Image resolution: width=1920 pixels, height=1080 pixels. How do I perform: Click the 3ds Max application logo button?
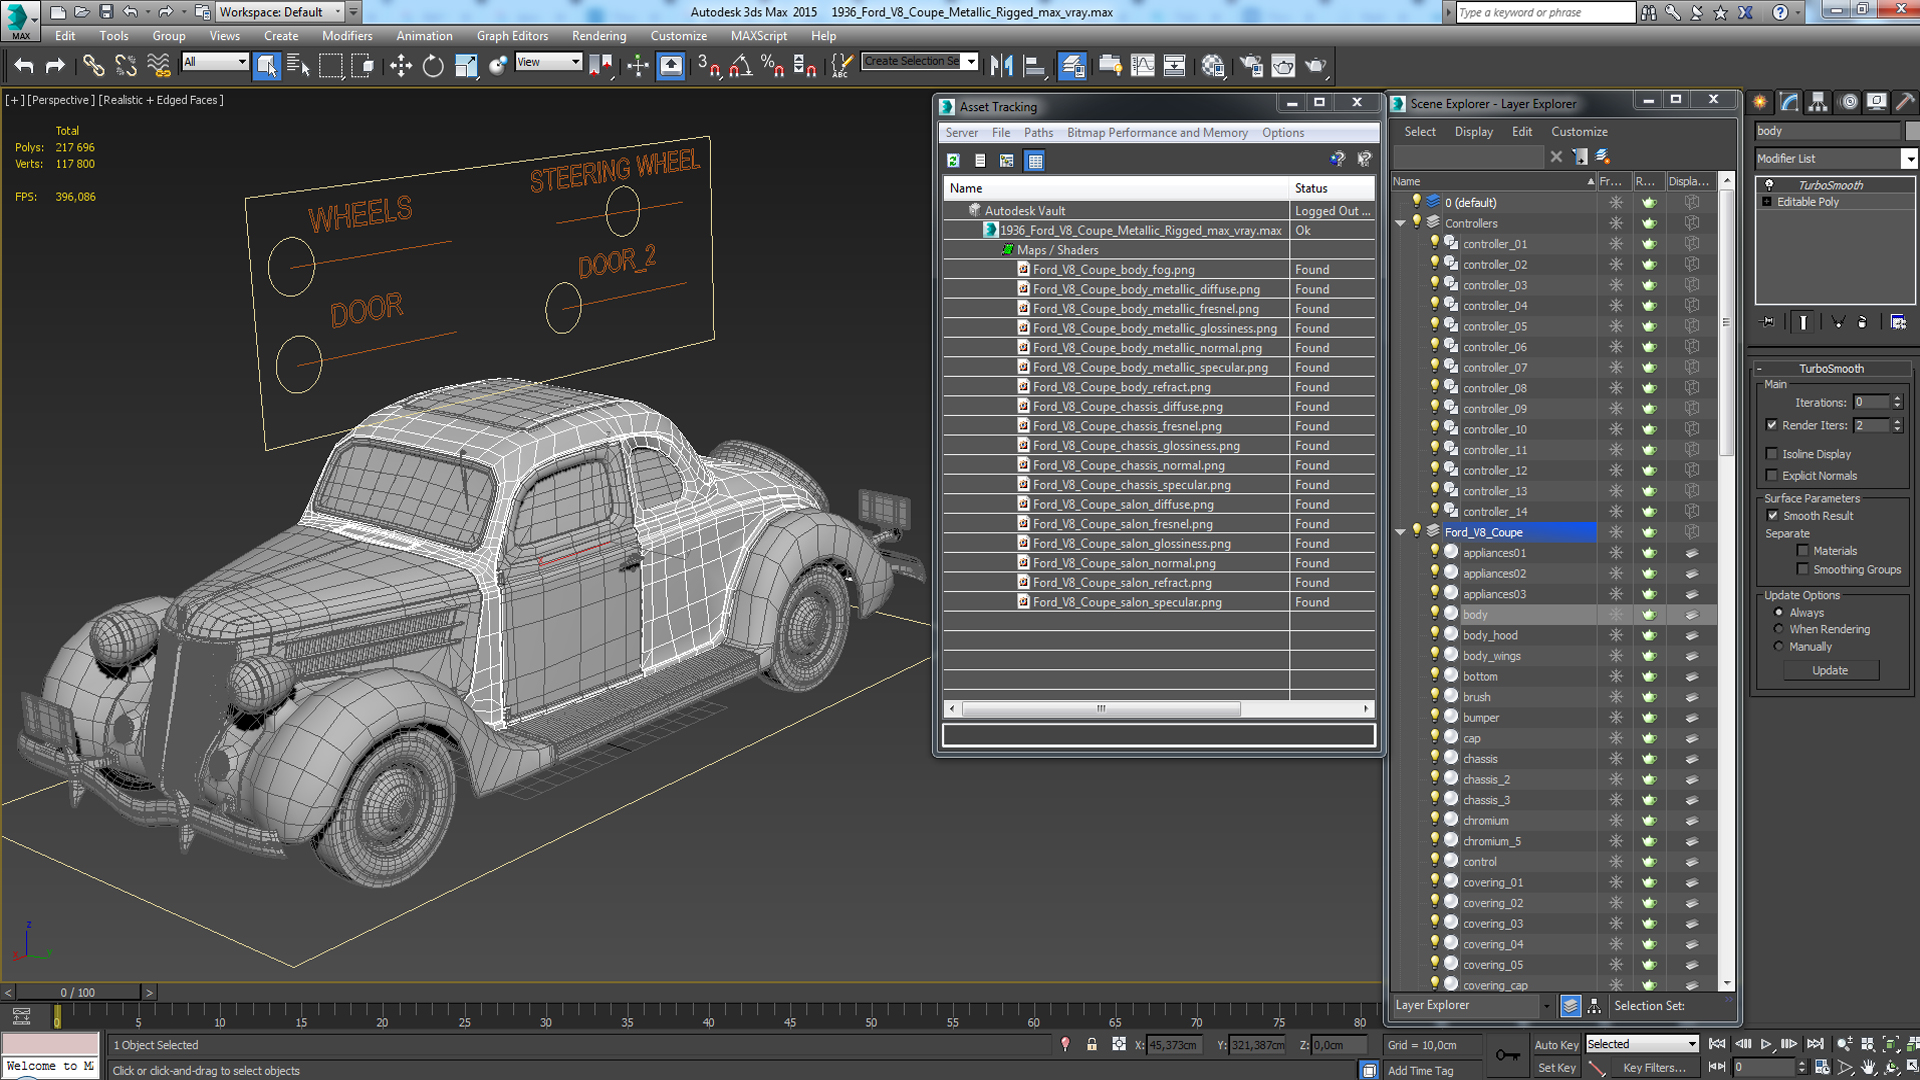20,19
